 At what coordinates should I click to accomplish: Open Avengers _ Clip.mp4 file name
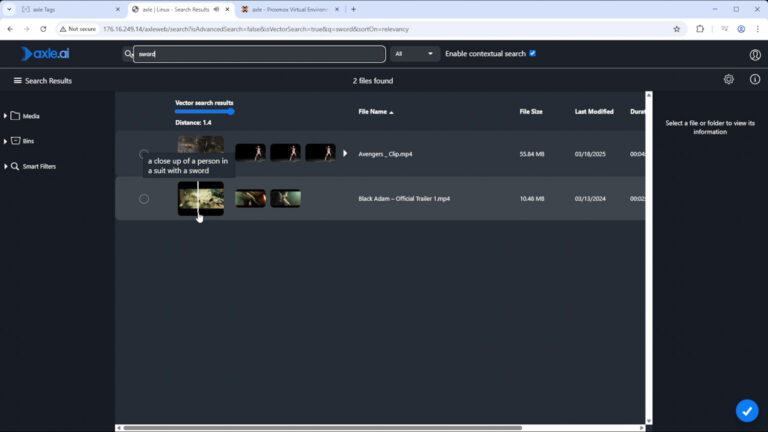[x=385, y=154]
